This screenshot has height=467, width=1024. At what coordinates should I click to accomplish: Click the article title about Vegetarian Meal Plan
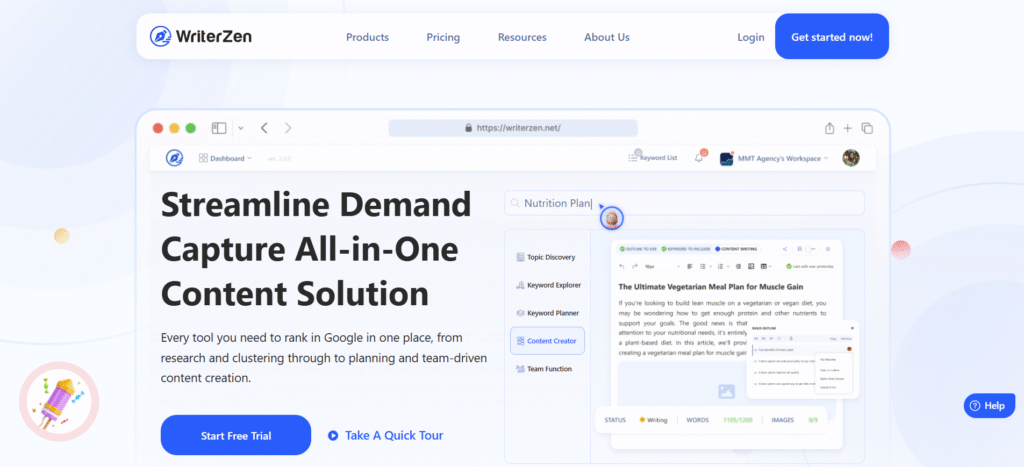(711, 286)
